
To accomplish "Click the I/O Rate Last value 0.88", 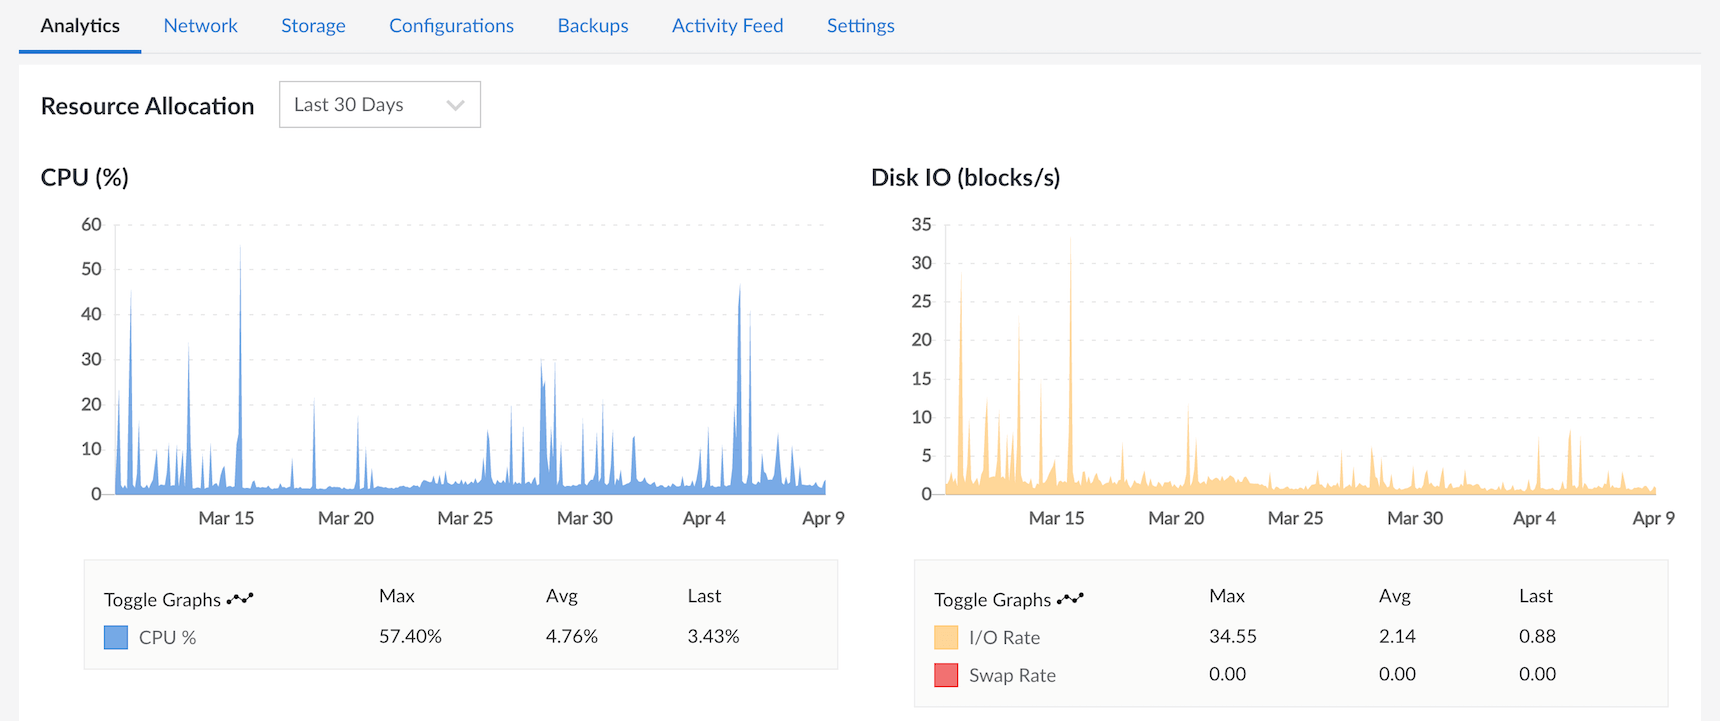I will click(x=1537, y=636).
